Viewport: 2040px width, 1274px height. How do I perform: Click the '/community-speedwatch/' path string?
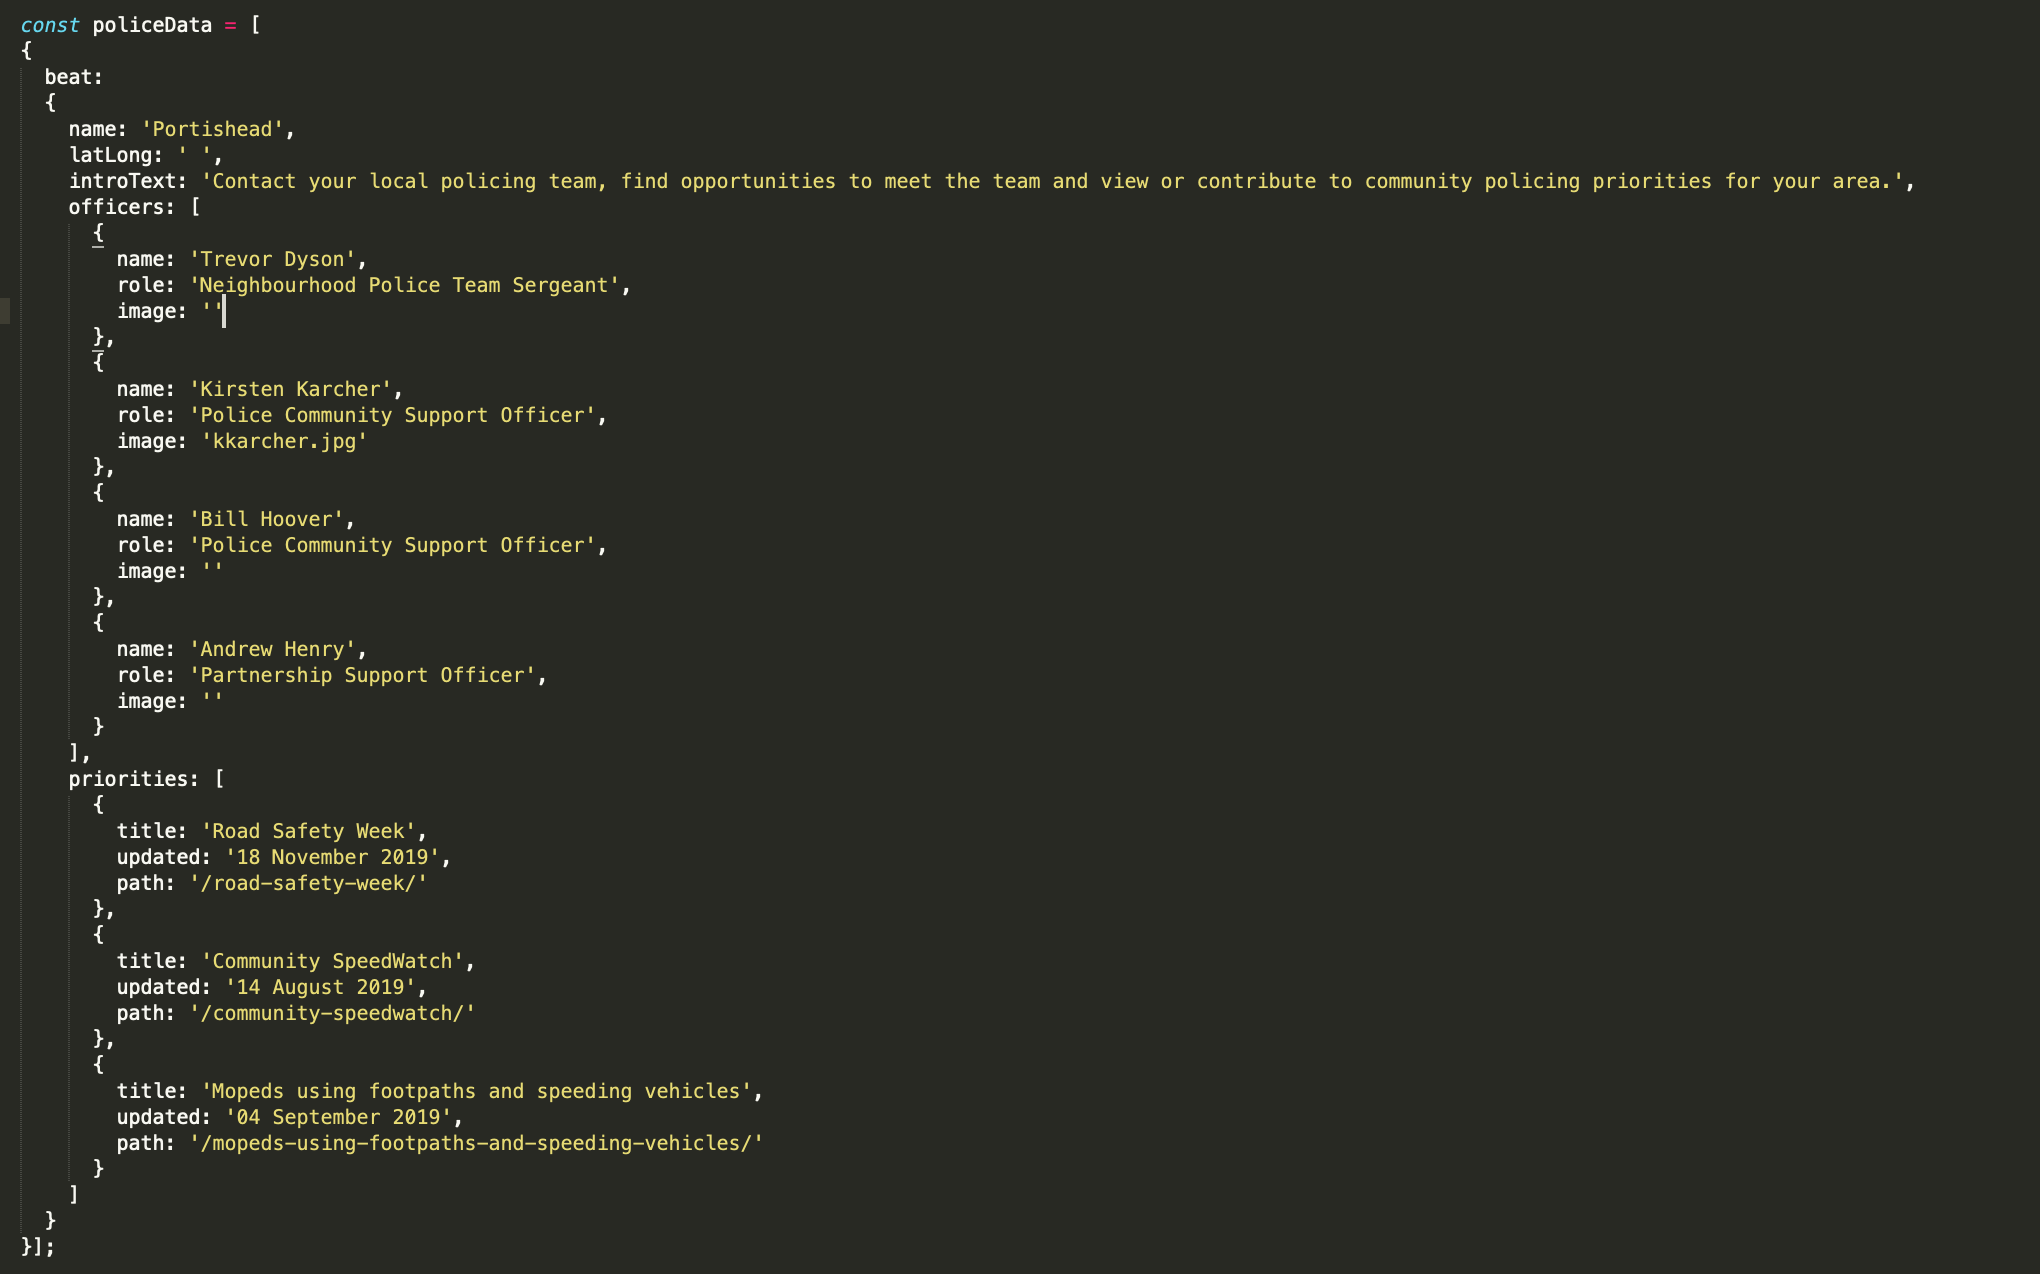click(332, 1013)
